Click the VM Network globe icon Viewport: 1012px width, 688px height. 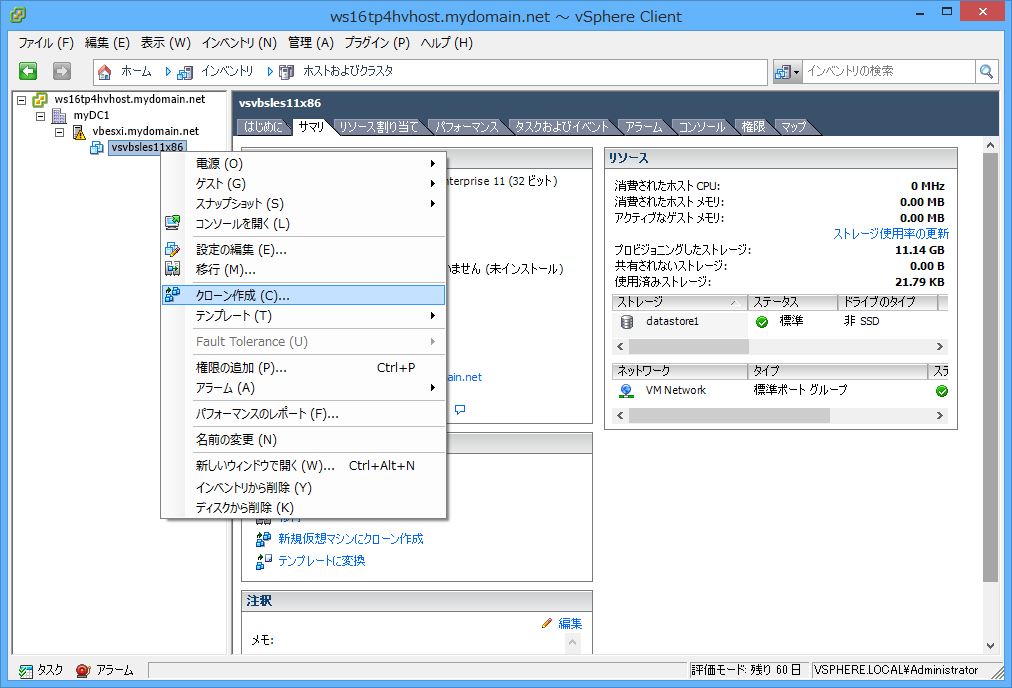click(625, 390)
